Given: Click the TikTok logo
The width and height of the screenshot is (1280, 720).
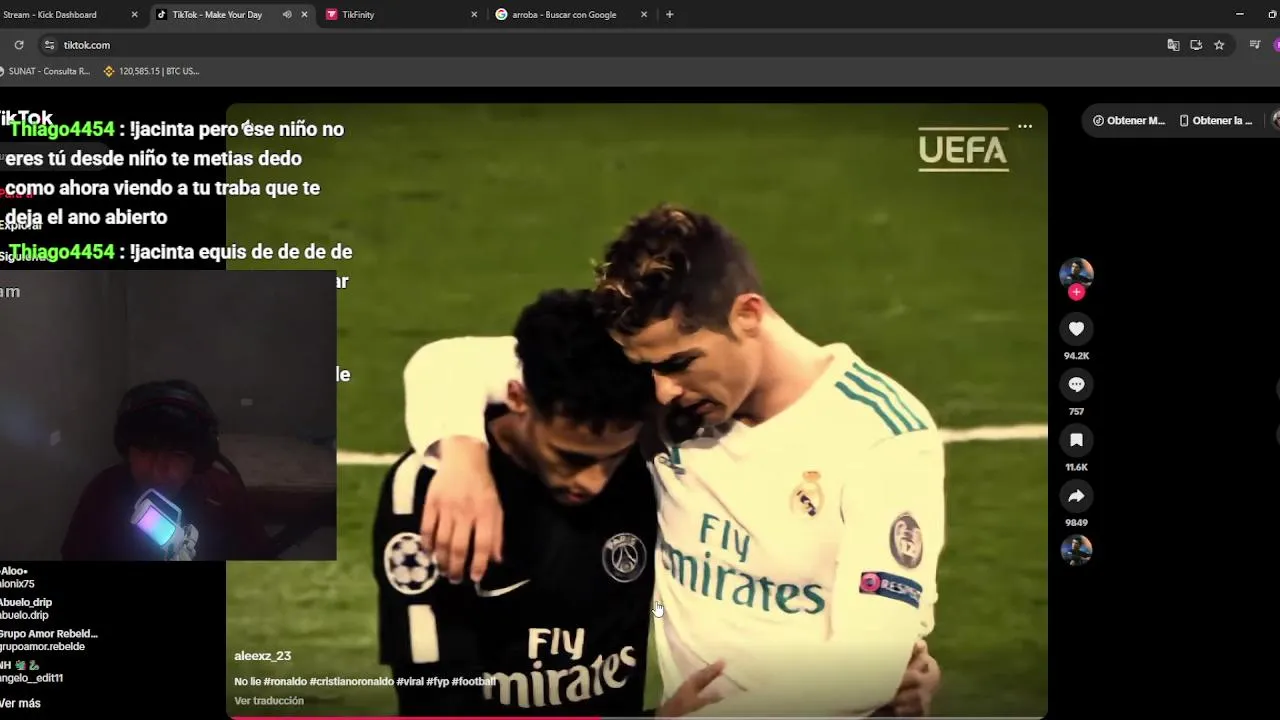Looking at the screenshot, I should point(26,118).
